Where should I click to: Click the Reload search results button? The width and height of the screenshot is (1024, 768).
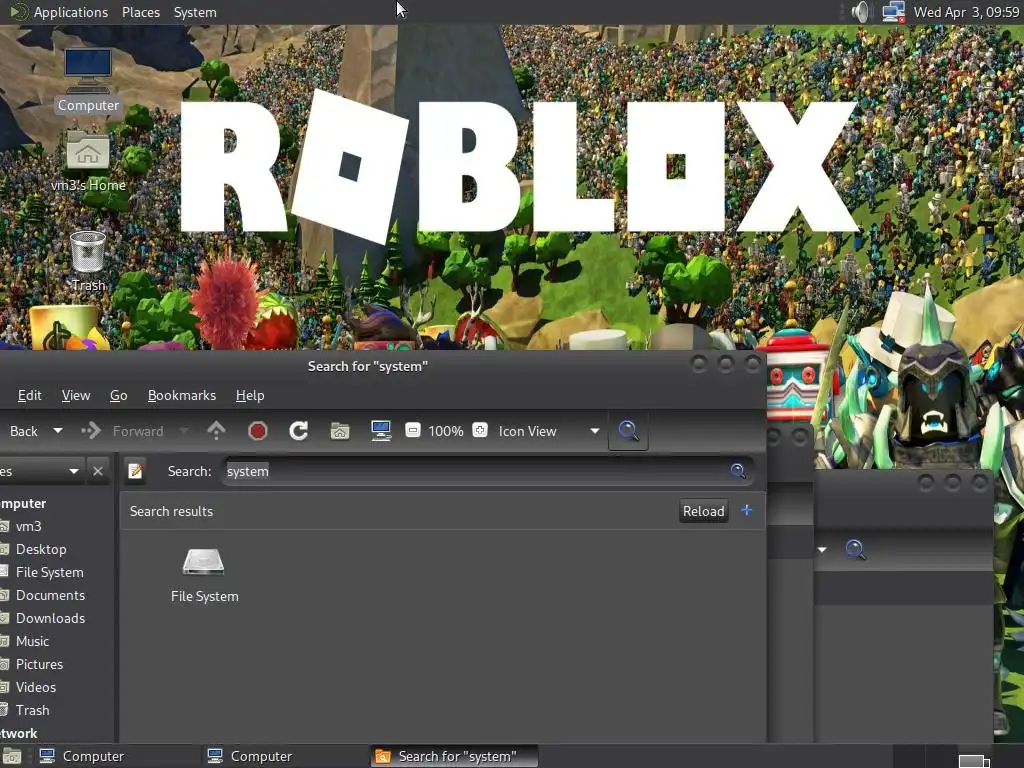pos(703,511)
